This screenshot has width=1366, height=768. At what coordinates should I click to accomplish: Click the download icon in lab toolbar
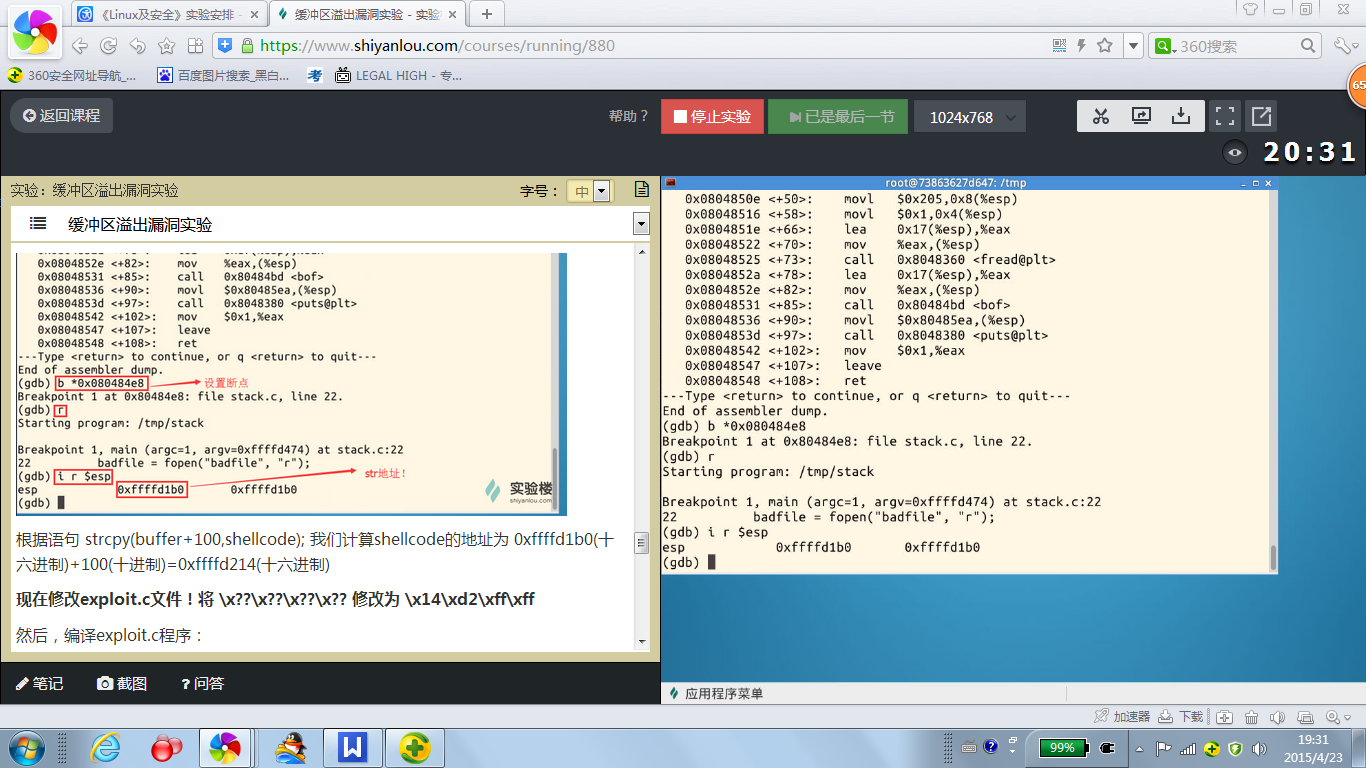pos(1181,116)
